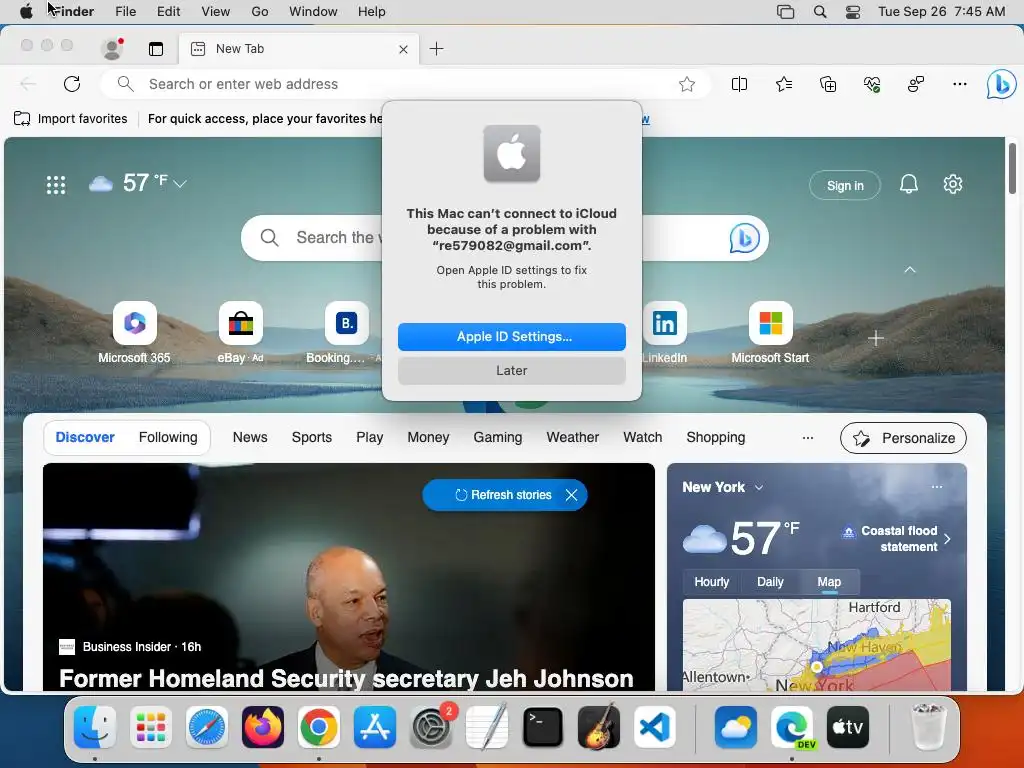
Task: Select the News feed tab
Action: (250, 438)
